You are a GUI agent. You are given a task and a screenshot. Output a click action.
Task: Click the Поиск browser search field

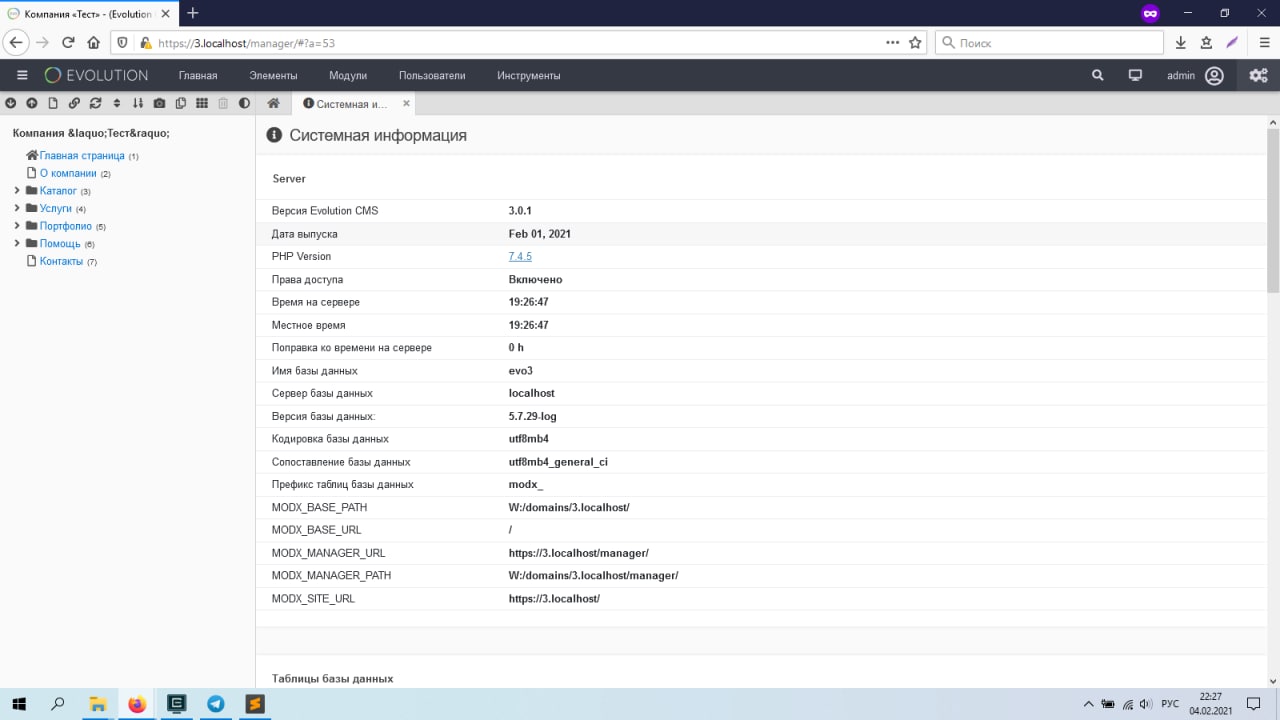[x=1050, y=43]
